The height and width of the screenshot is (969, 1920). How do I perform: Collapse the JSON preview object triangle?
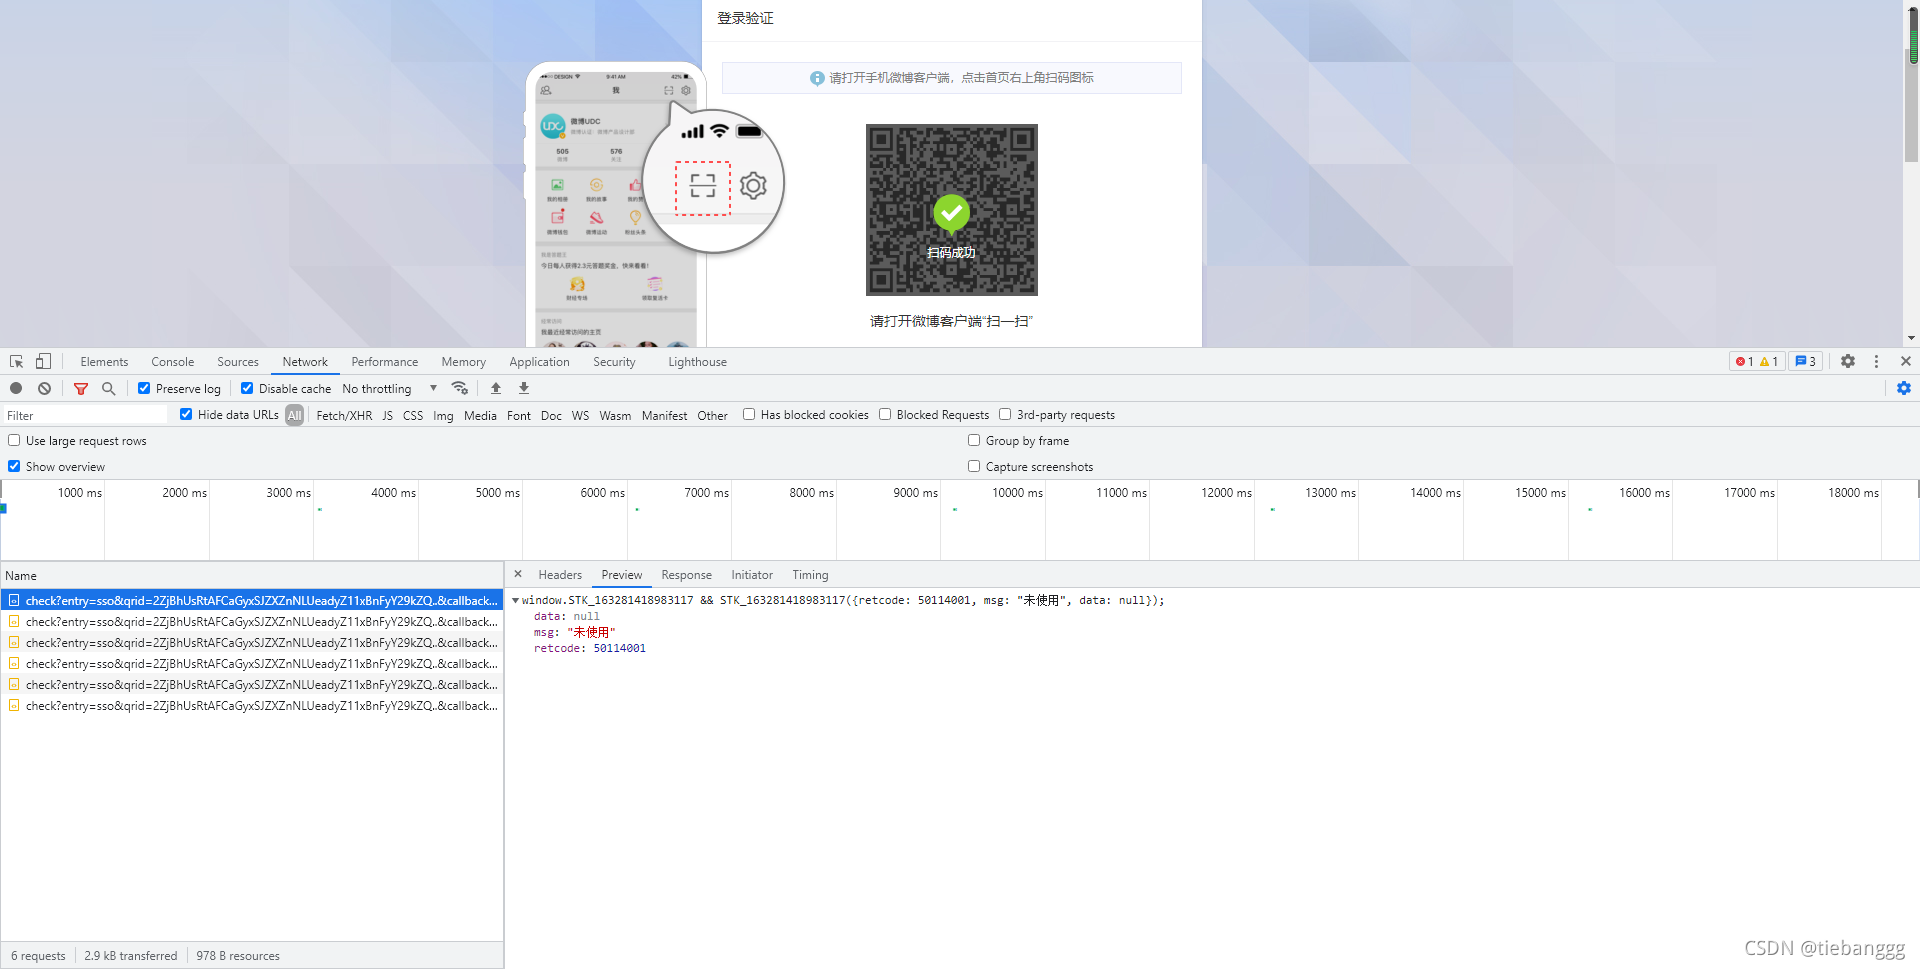515,601
